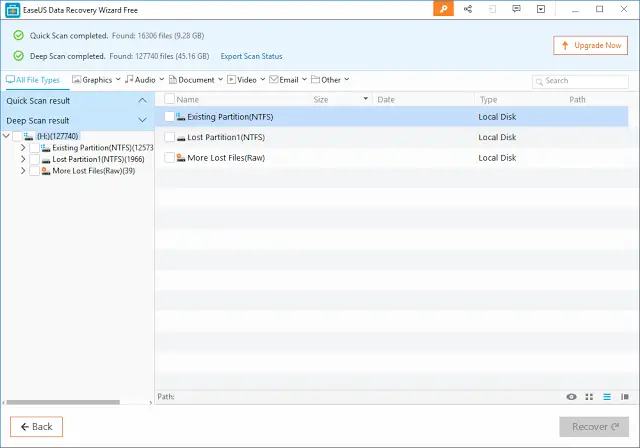640x448 pixels.
Task: Open the title bar dropdown menu icon
Action: coord(541,9)
